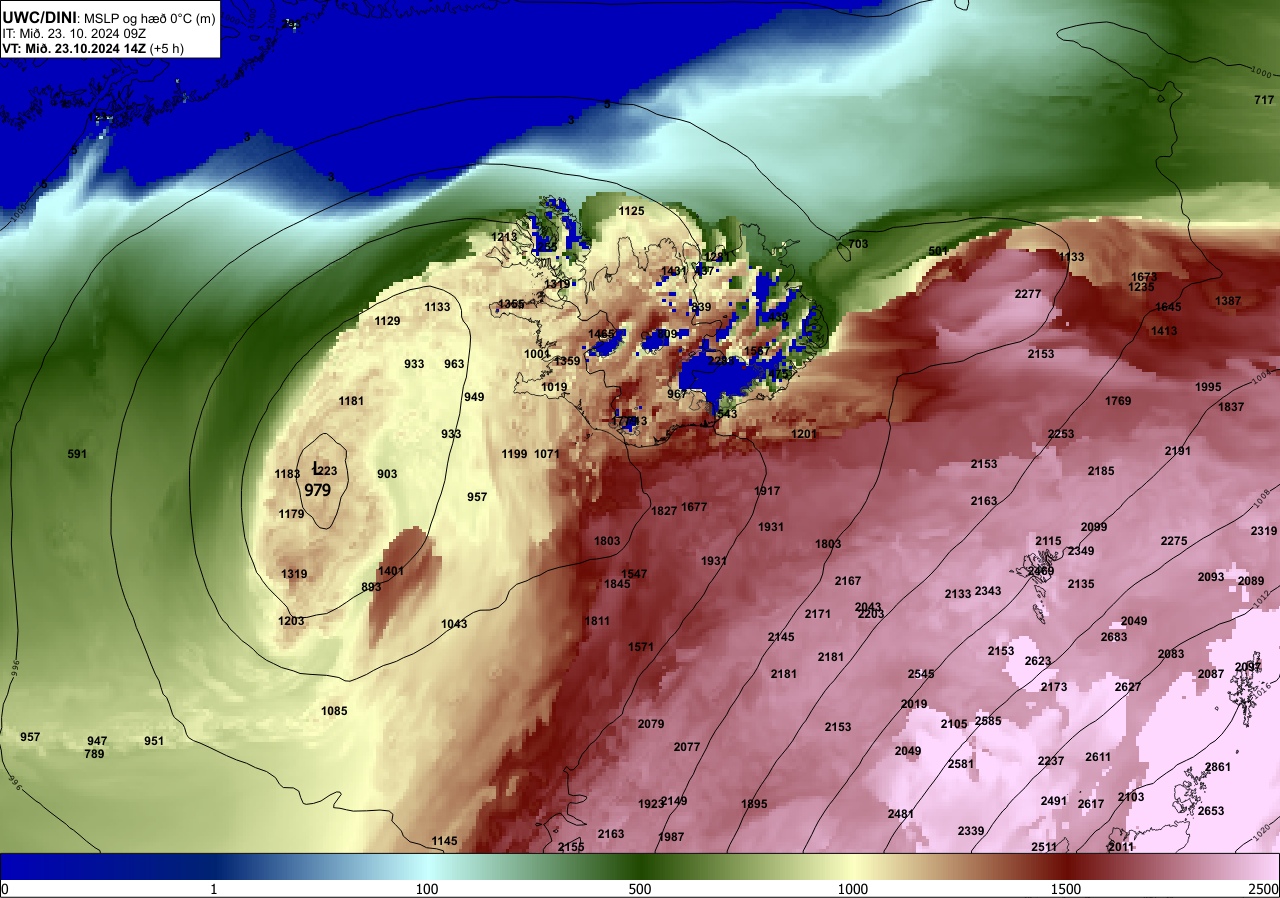The width and height of the screenshot is (1280, 898).
Task: Click the 893 height value
Action: coord(371,587)
